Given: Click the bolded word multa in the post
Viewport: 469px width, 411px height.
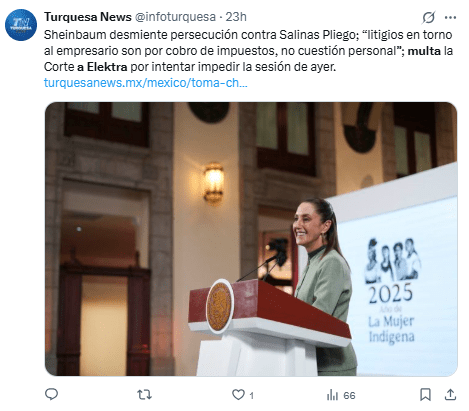Looking at the screenshot, I should (x=424, y=51).
